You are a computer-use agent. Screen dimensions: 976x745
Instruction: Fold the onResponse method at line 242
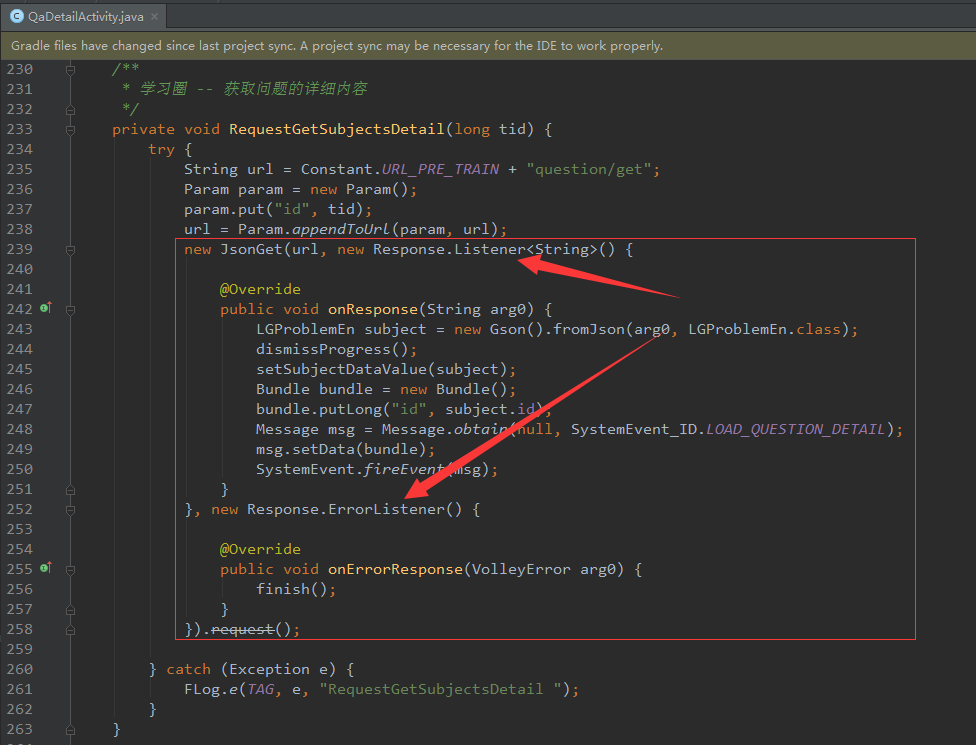[70, 309]
